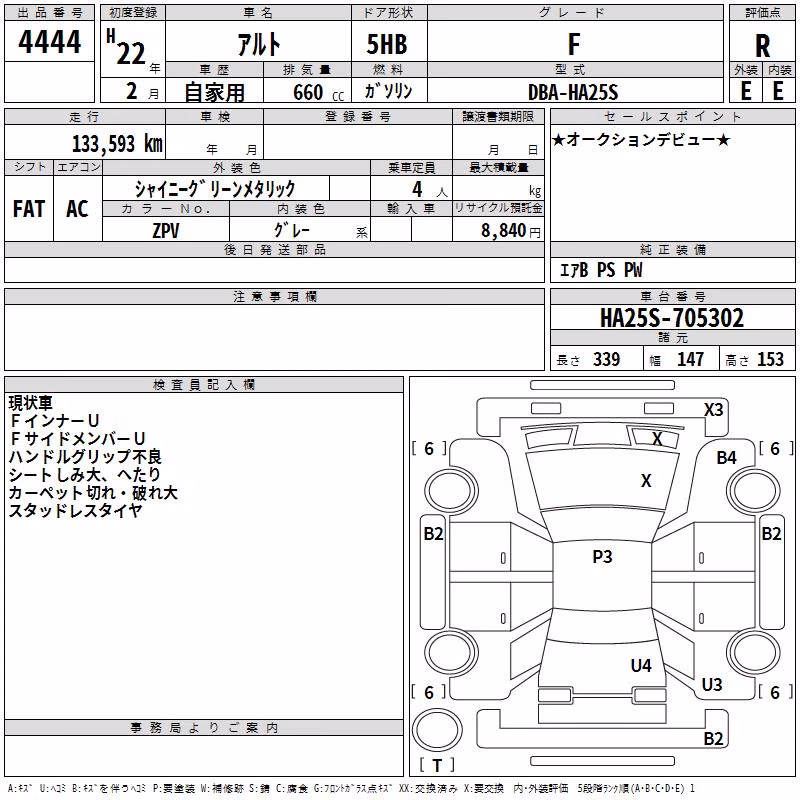Click the 検査員記入欄 header
The width and height of the screenshot is (800, 800).
click(x=204, y=385)
